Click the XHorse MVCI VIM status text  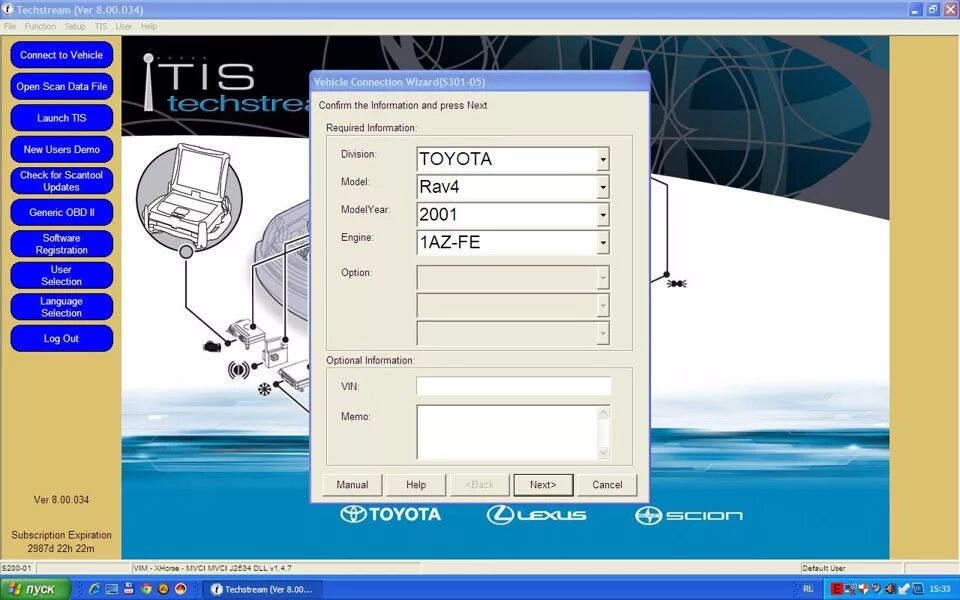[x=212, y=568]
